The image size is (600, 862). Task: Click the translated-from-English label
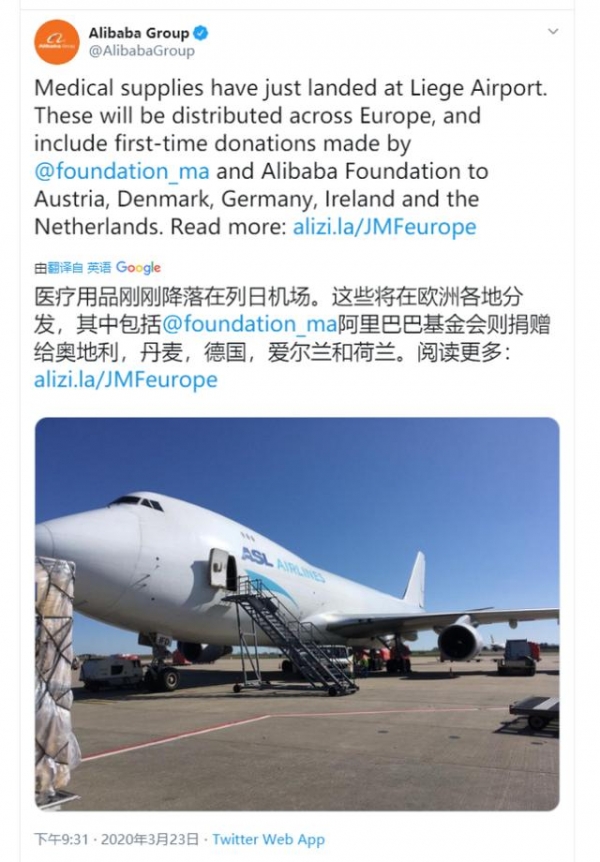click(x=73, y=268)
